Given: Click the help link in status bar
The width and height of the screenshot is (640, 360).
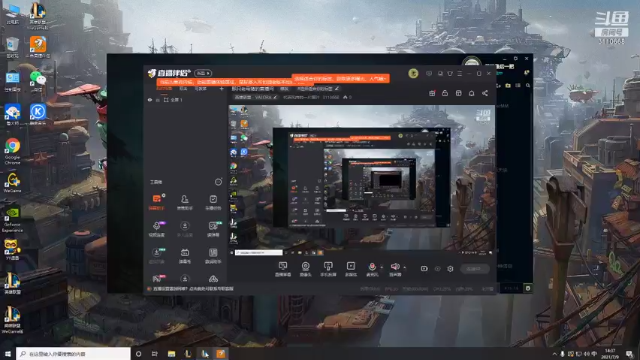Looking at the screenshot, I should [193, 289].
